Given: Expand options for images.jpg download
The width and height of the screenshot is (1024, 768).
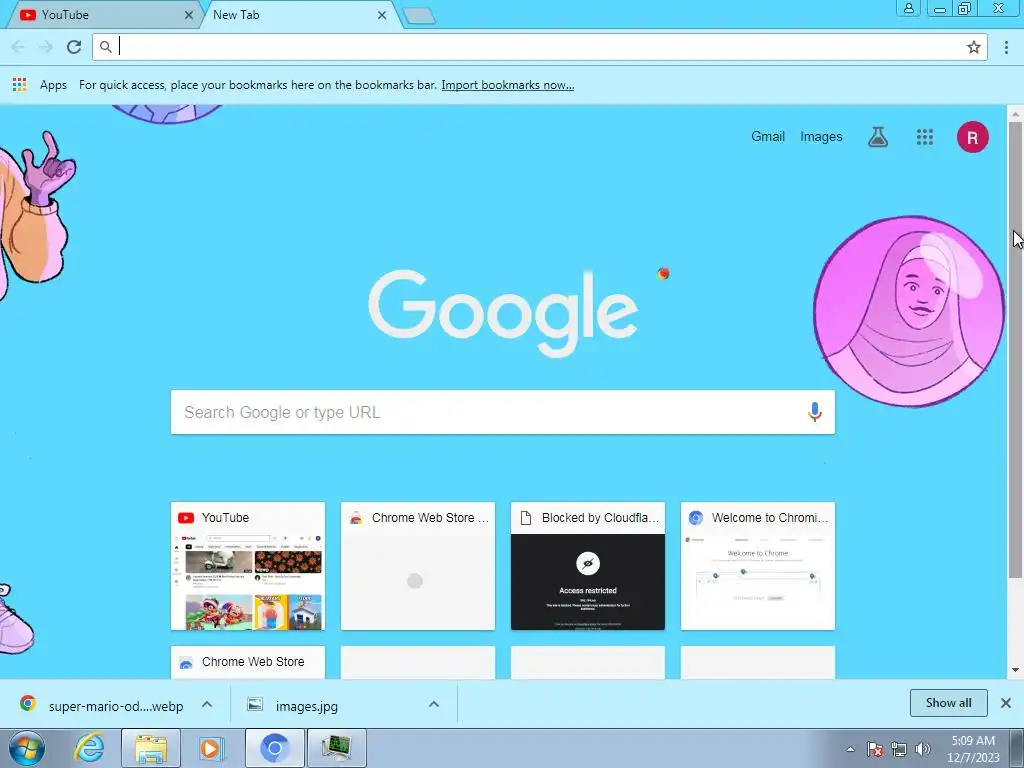Looking at the screenshot, I should click(x=434, y=704).
